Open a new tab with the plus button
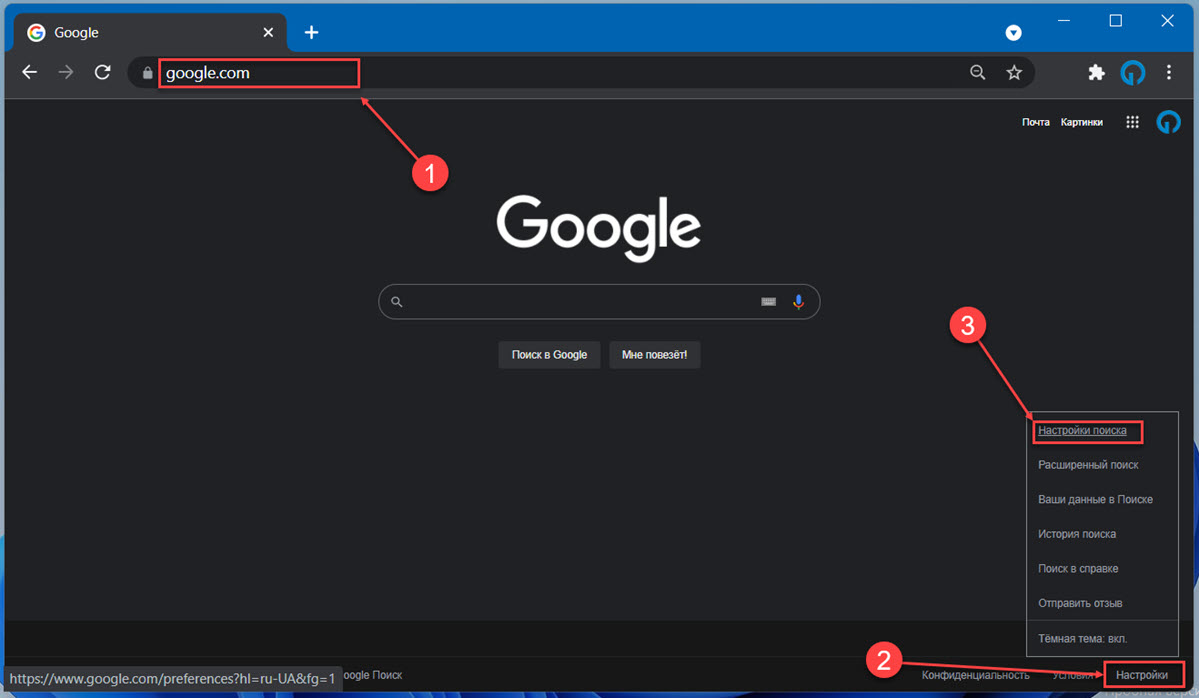Viewport: 1199px width, 698px height. (x=311, y=33)
